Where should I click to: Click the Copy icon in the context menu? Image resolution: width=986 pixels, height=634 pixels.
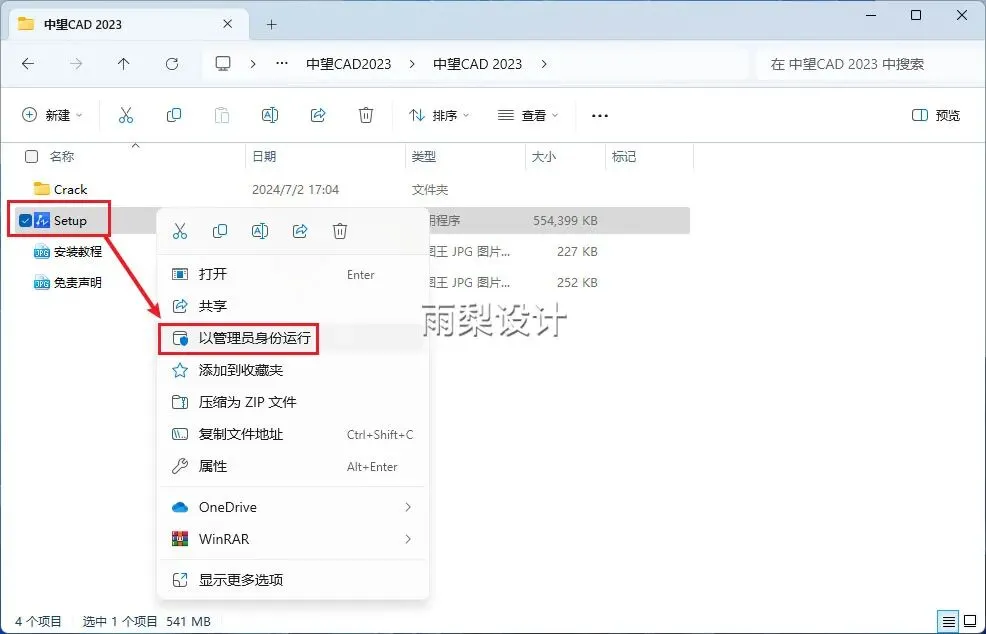(219, 231)
